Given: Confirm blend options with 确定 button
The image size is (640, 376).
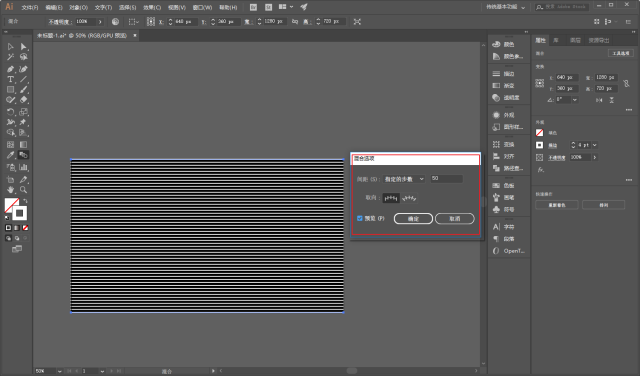Looking at the screenshot, I should [x=413, y=219].
